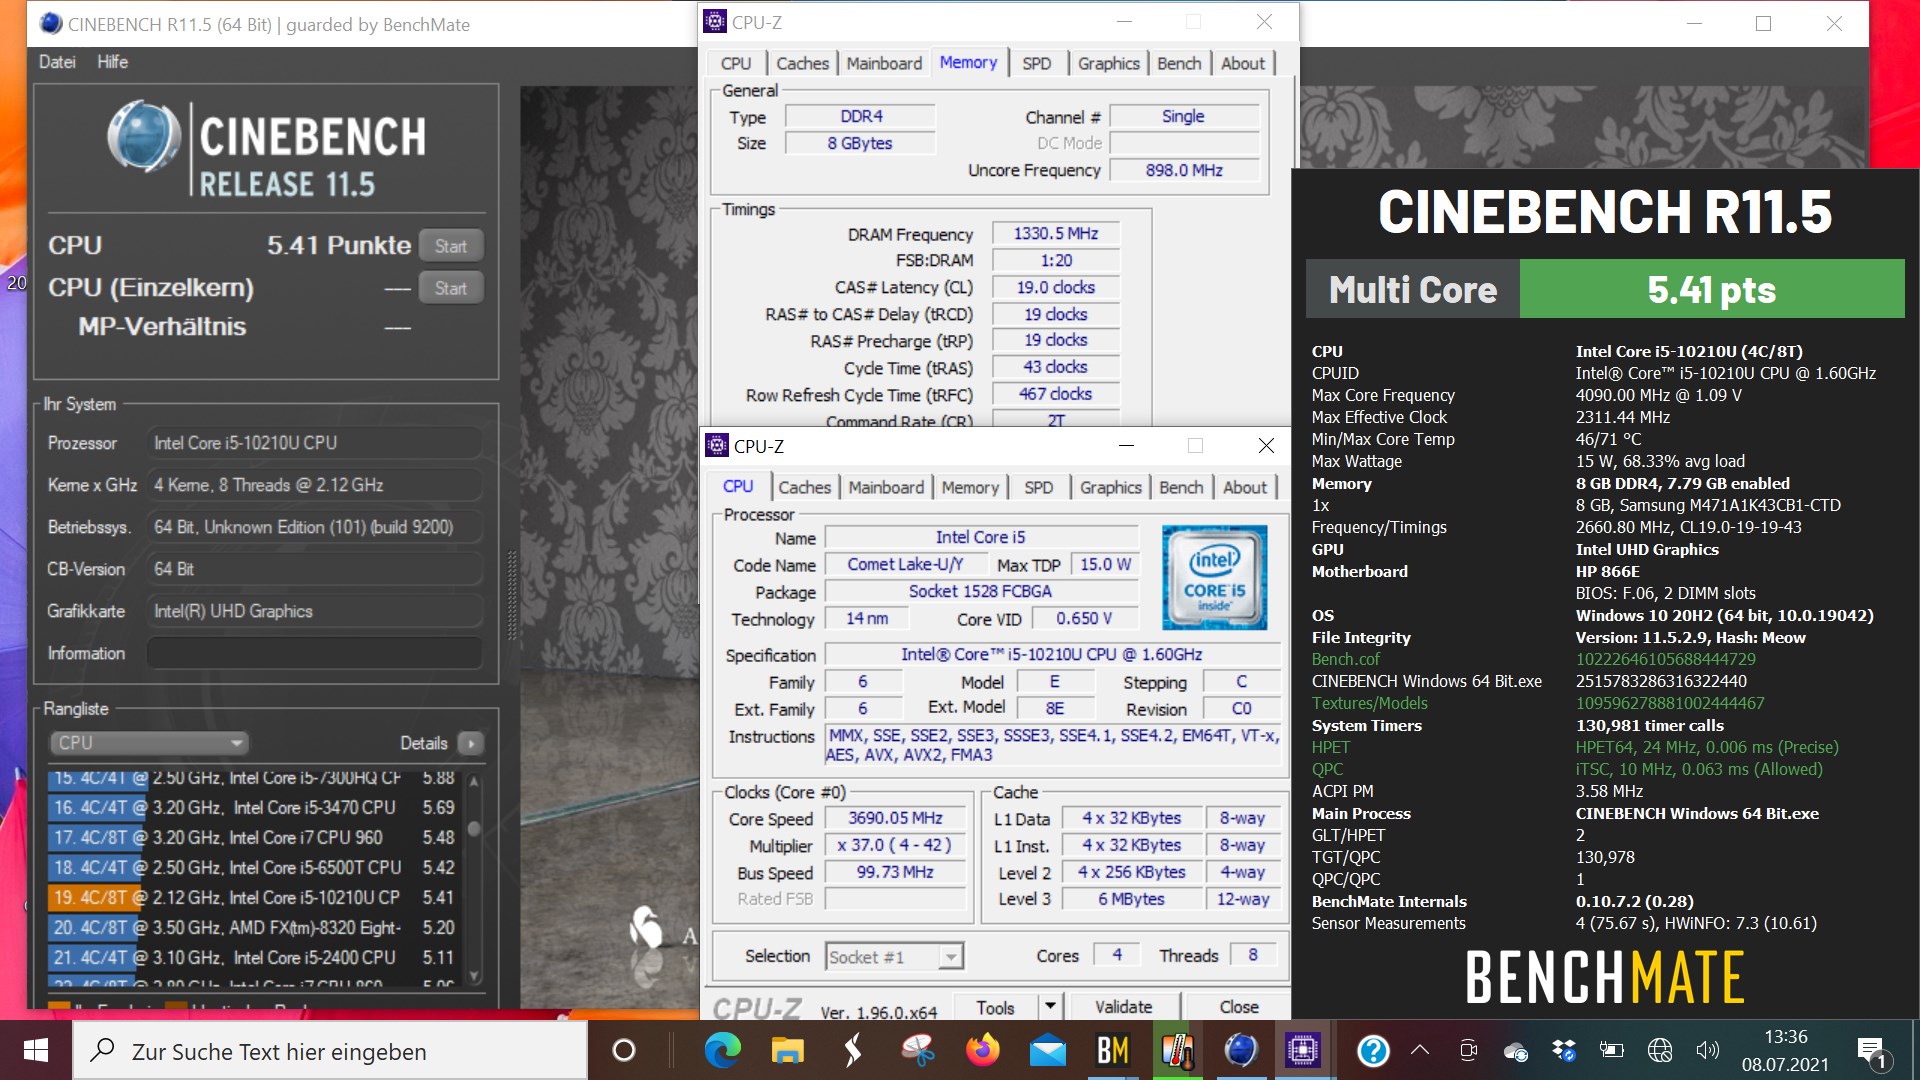
Task: Open the Dropbox tray icon
Action: 1564,1050
